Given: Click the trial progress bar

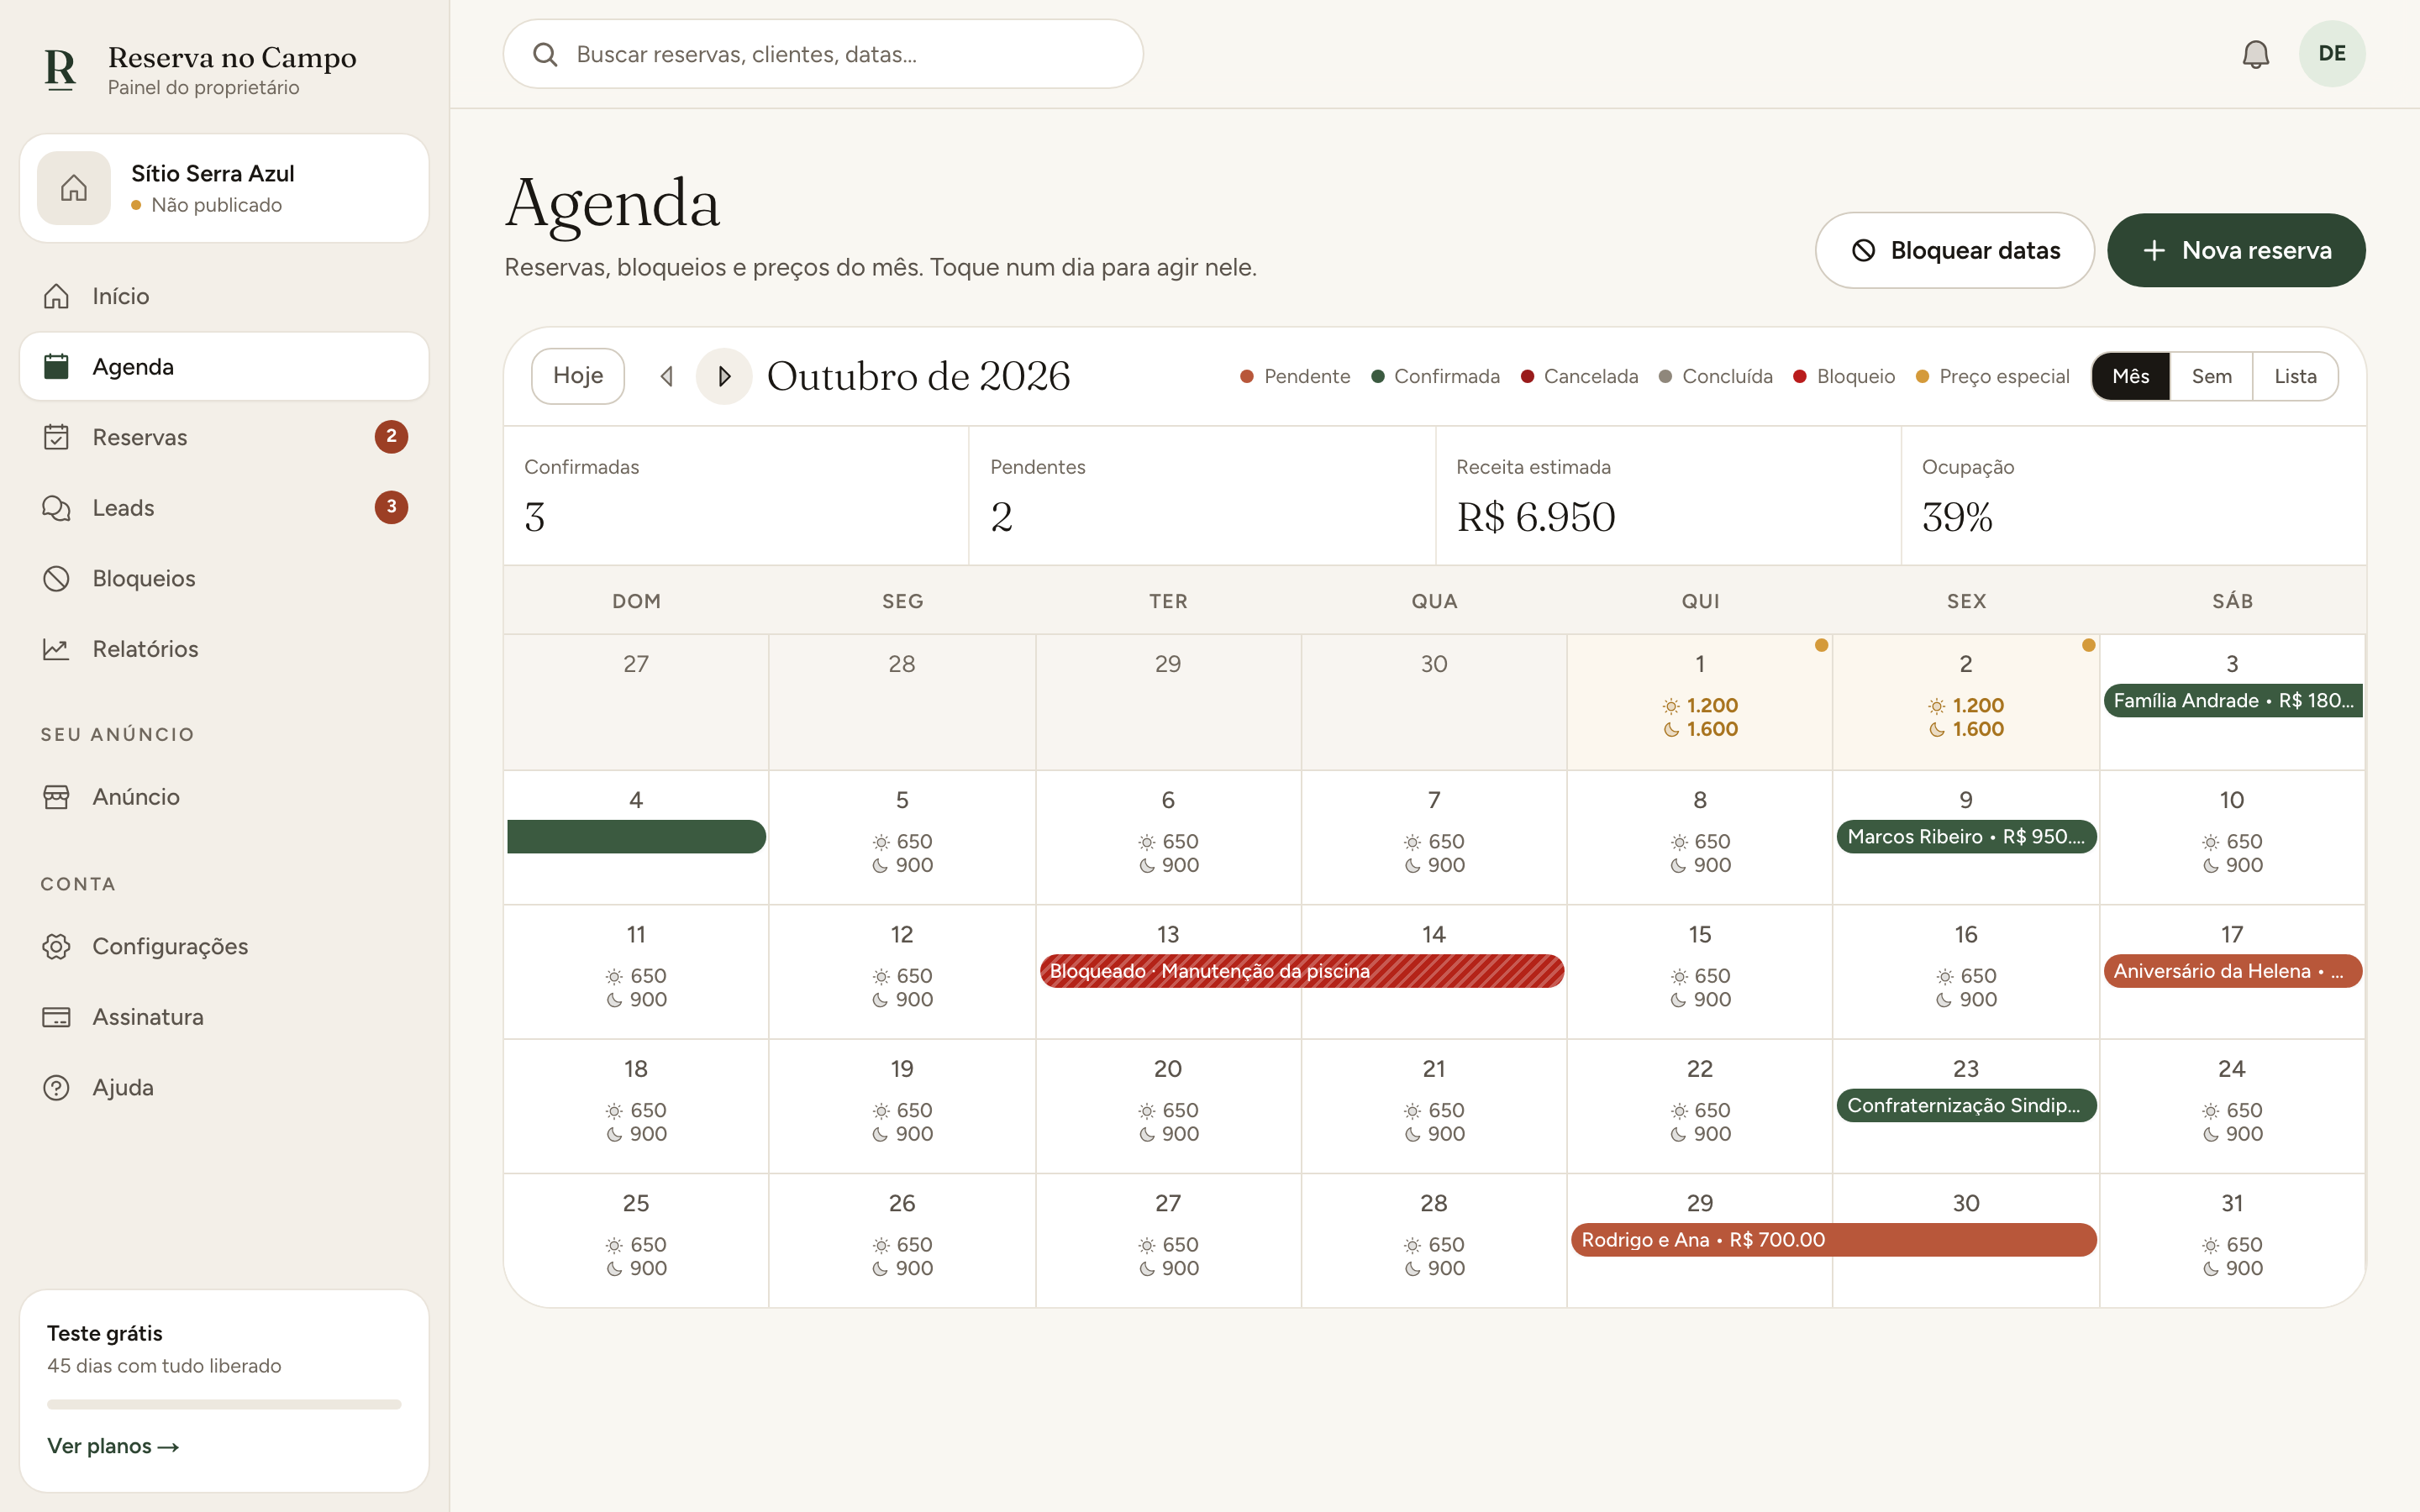Looking at the screenshot, I should (x=224, y=1404).
